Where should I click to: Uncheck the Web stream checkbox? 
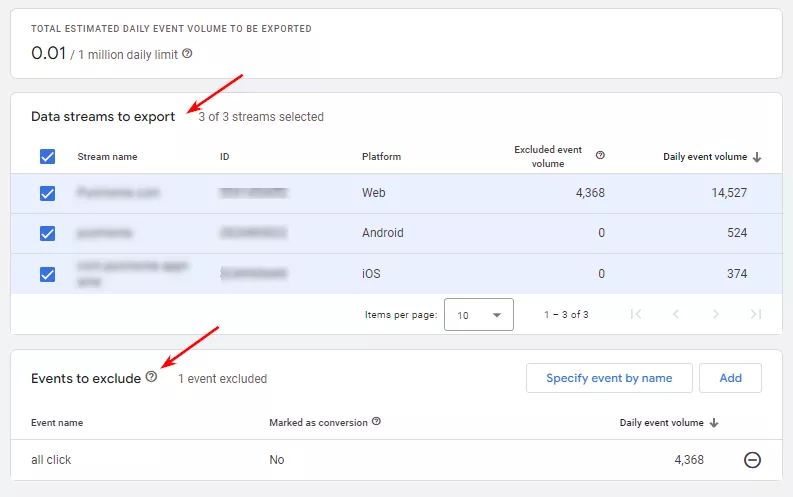[x=48, y=193]
